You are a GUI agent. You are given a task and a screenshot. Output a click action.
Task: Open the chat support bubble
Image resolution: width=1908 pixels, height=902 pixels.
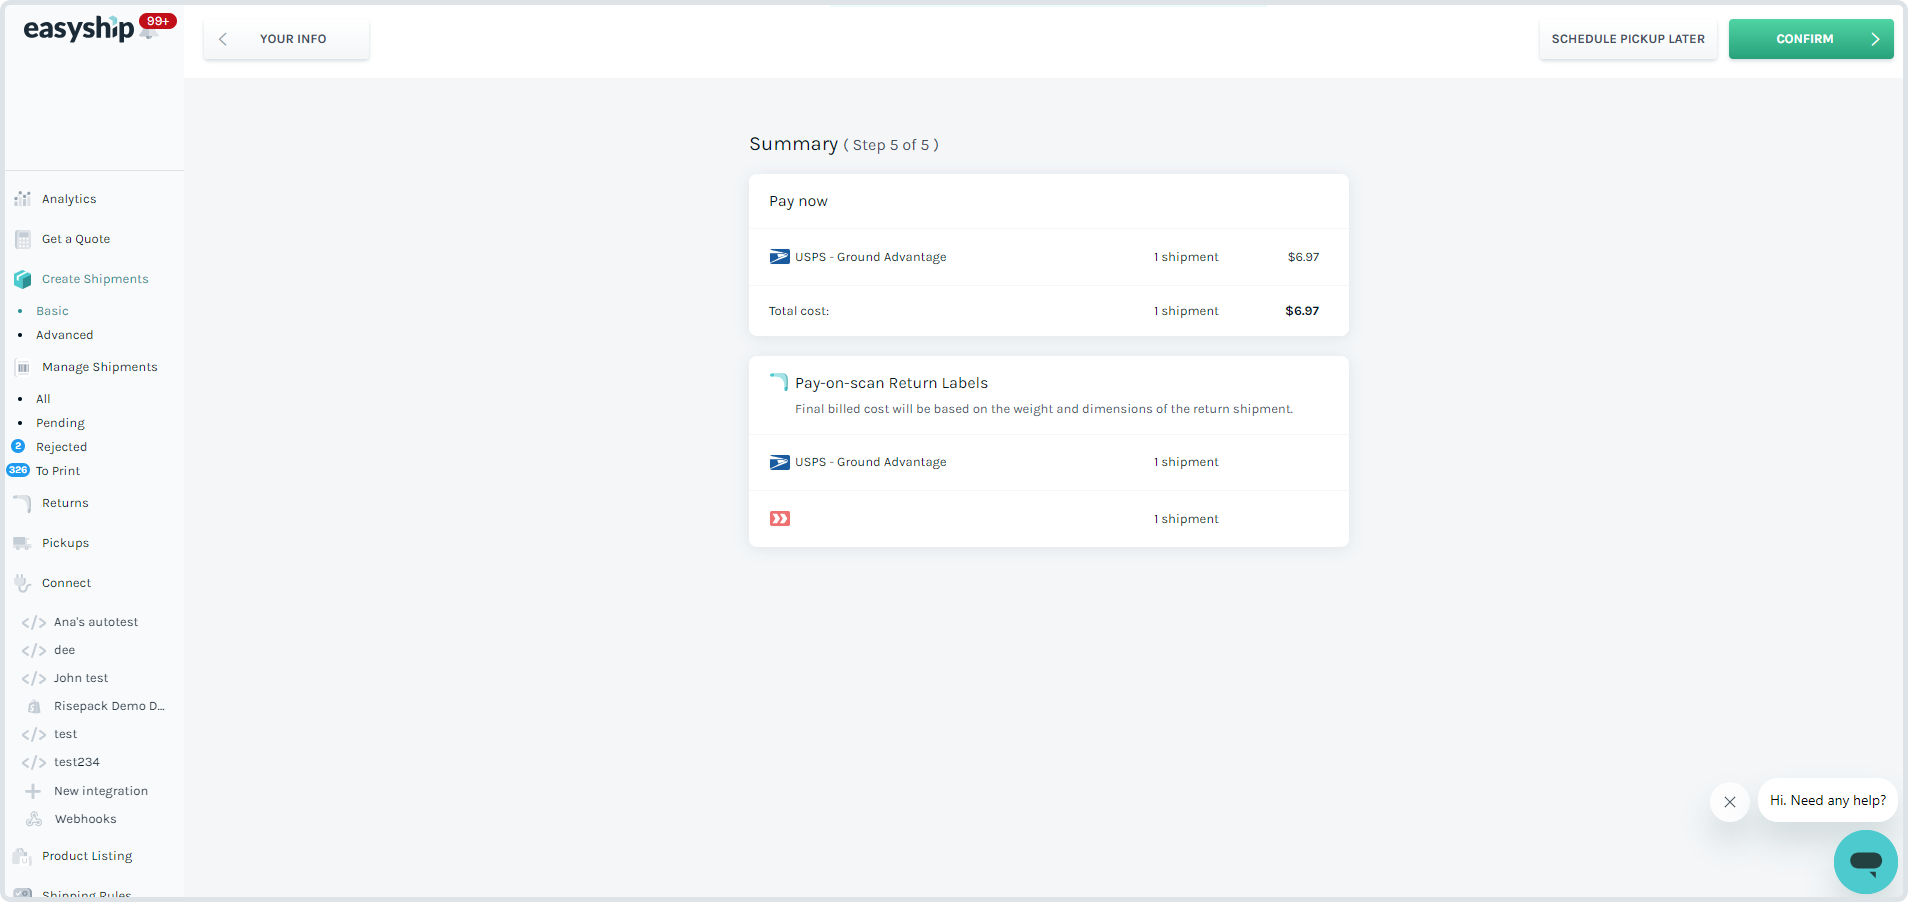pyautogui.click(x=1865, y=861)
